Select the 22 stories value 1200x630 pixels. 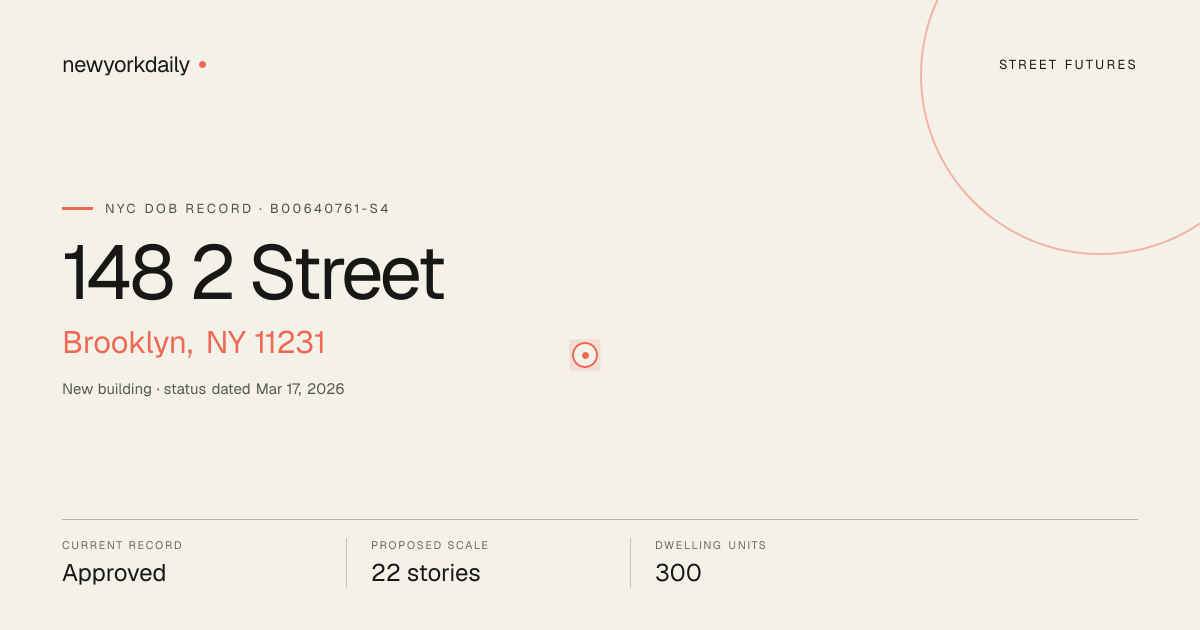pyautogui.click(x=426, y=573)
